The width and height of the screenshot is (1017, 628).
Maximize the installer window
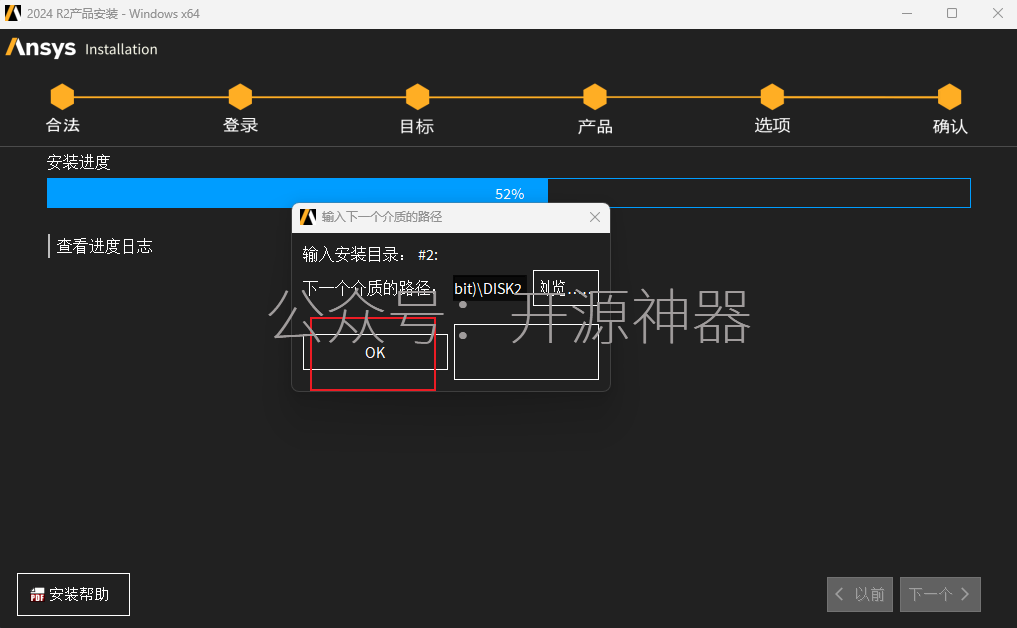[x=951, y=14]
